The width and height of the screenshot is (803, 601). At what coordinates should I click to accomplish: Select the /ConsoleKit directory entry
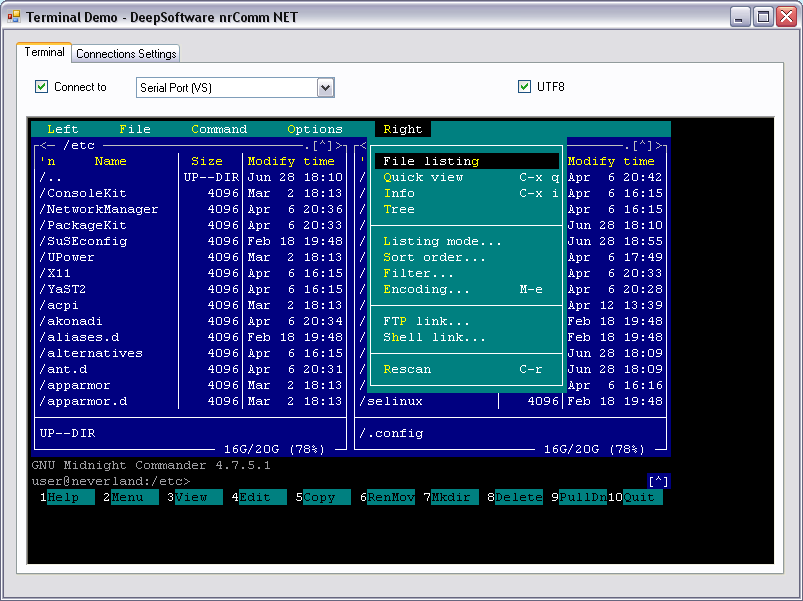pyautogui.click(x=85, y=193)
